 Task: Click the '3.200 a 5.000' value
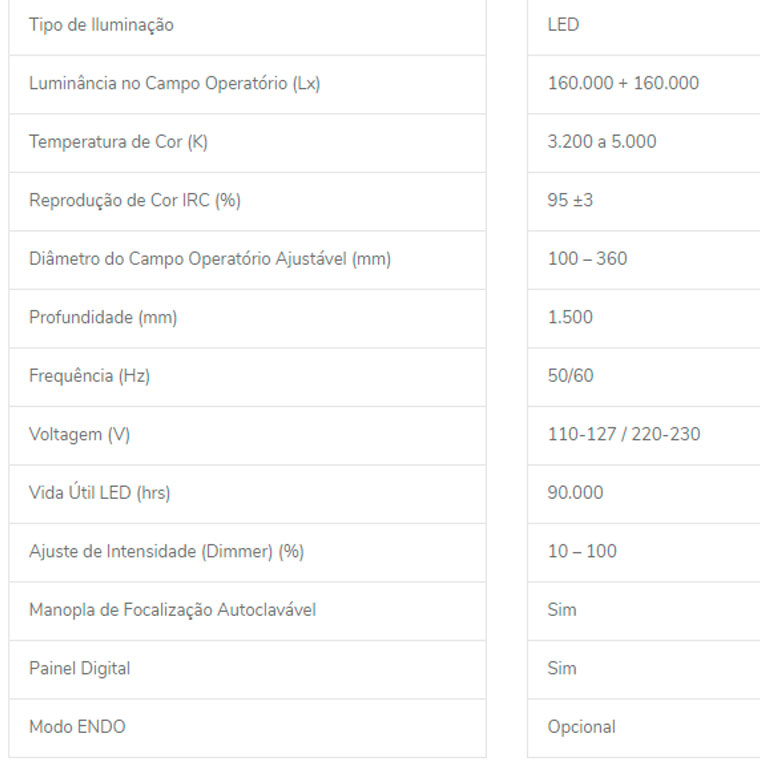pos(602,142)
